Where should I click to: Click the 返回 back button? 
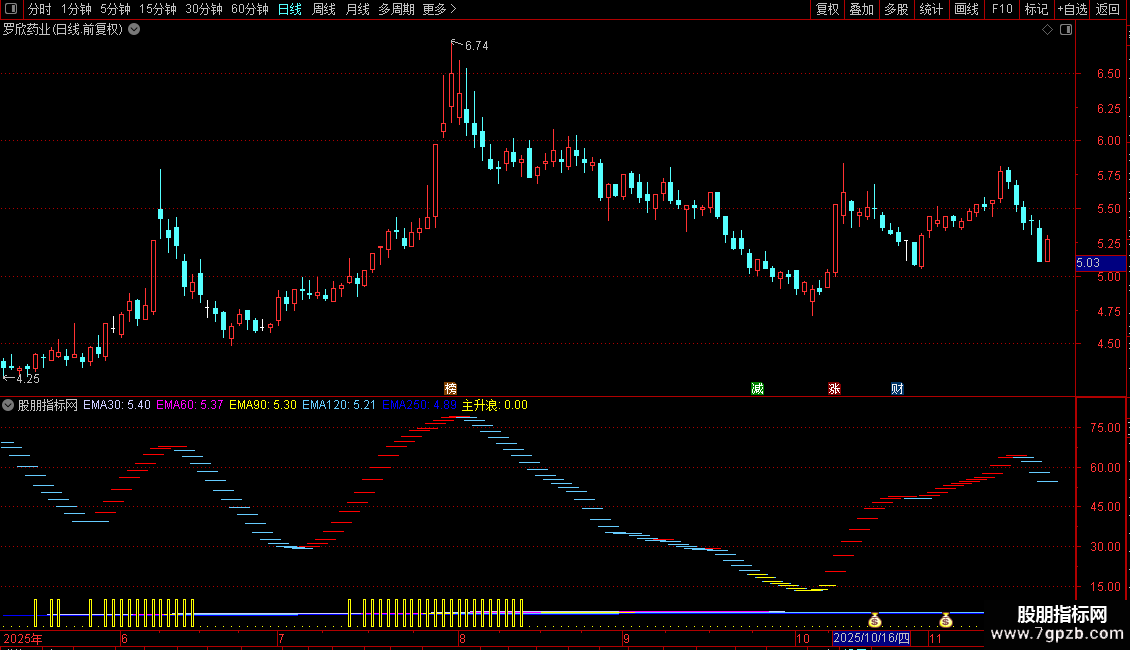point(1108,9)
